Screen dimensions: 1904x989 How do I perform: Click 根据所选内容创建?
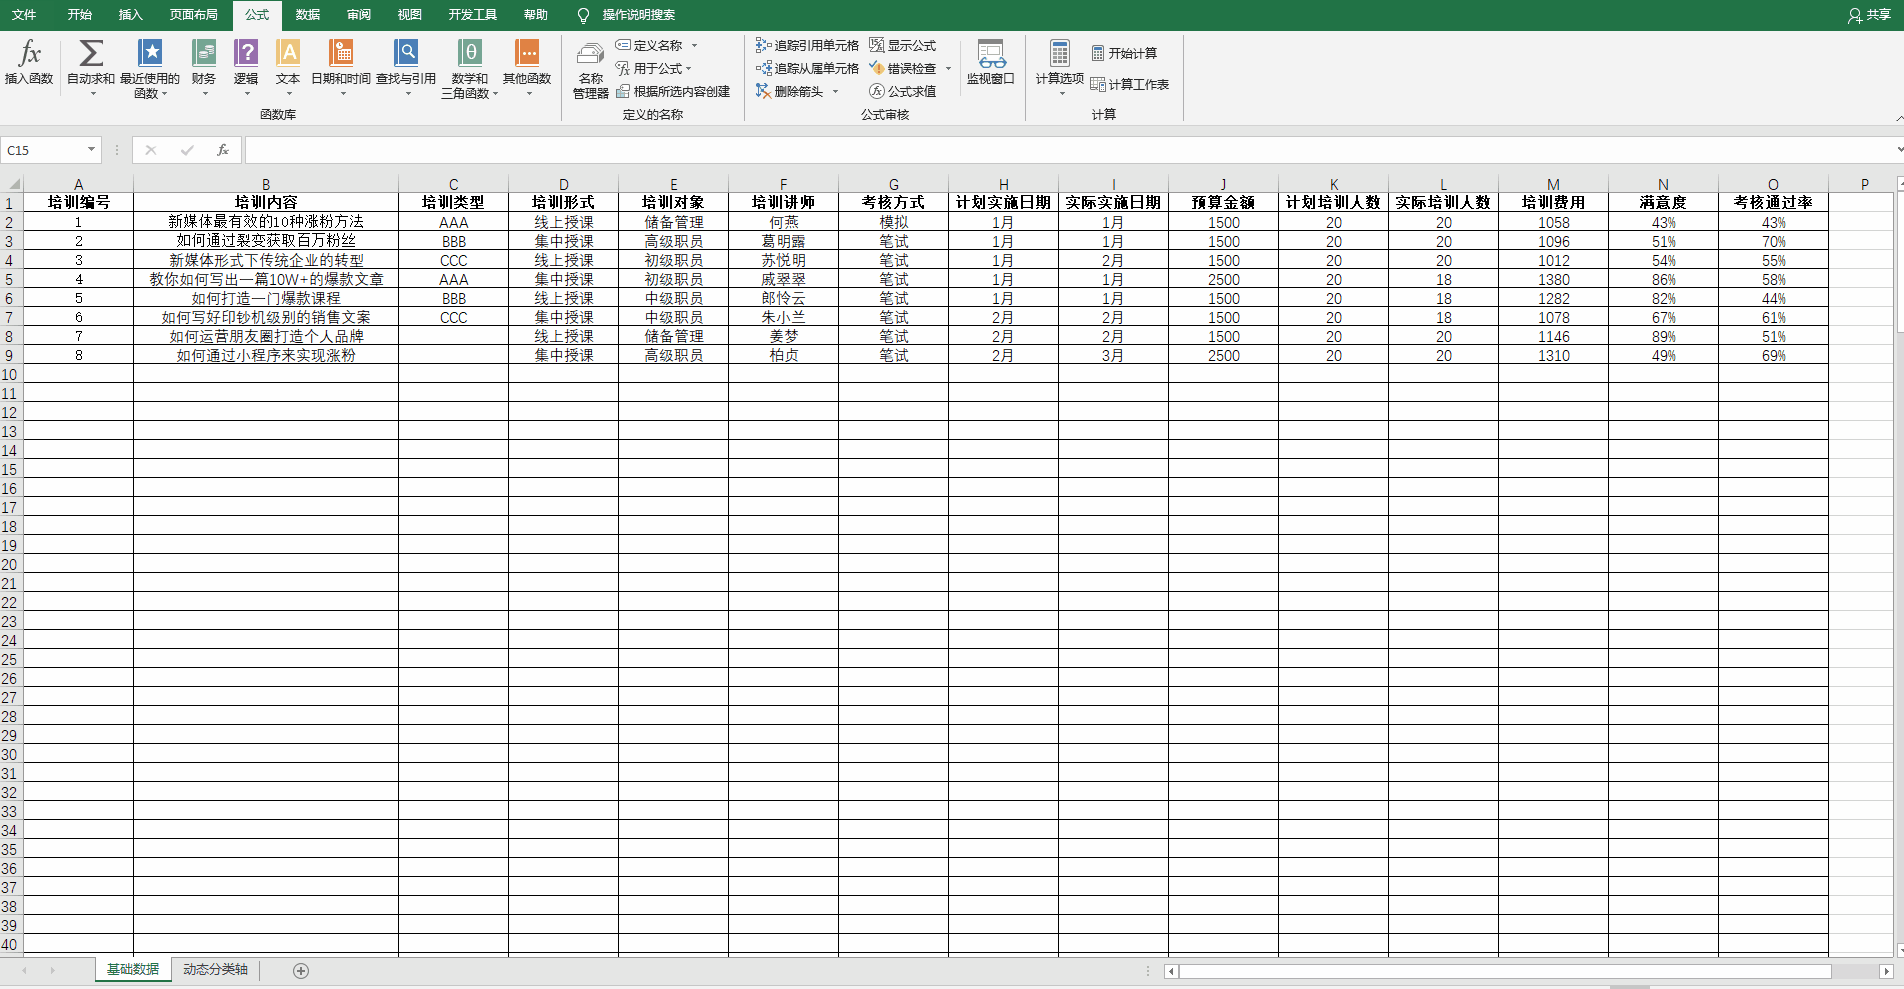[673, 91]
